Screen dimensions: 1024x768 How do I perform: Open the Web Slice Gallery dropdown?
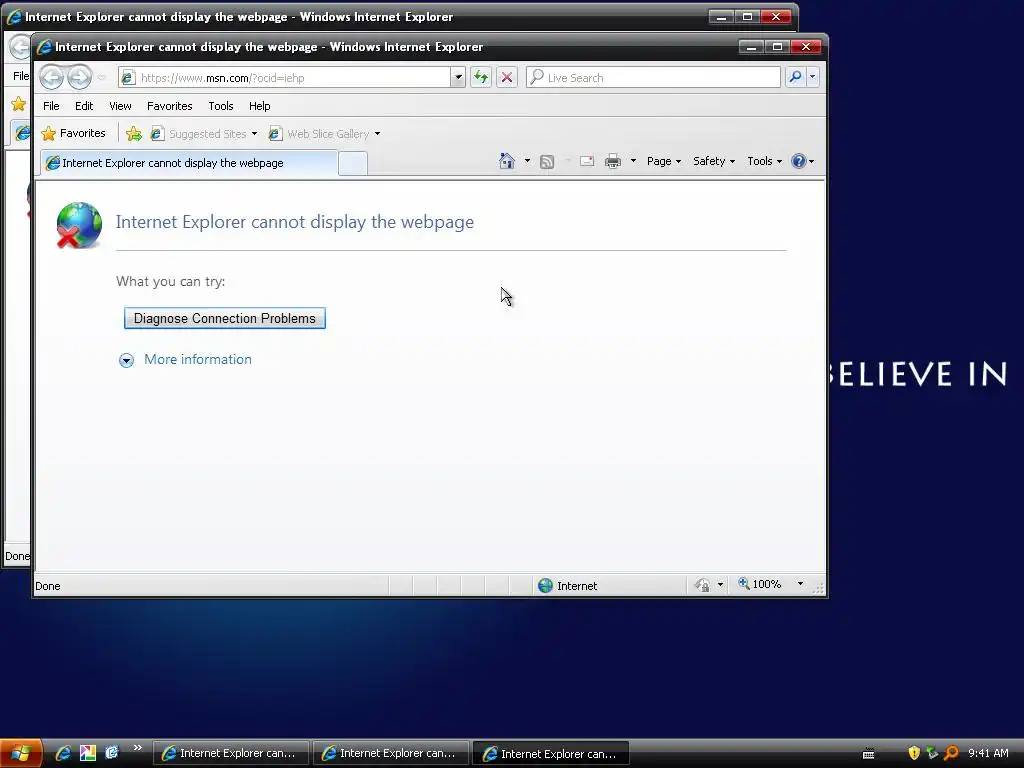[377, 134]
